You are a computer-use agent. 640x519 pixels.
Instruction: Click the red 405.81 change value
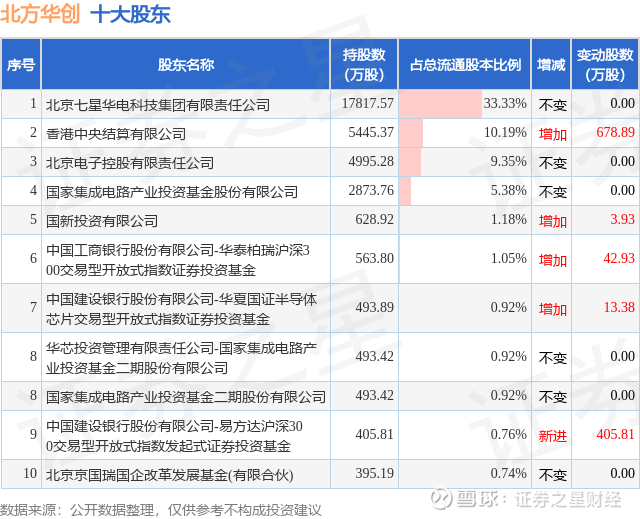[616, 434]
